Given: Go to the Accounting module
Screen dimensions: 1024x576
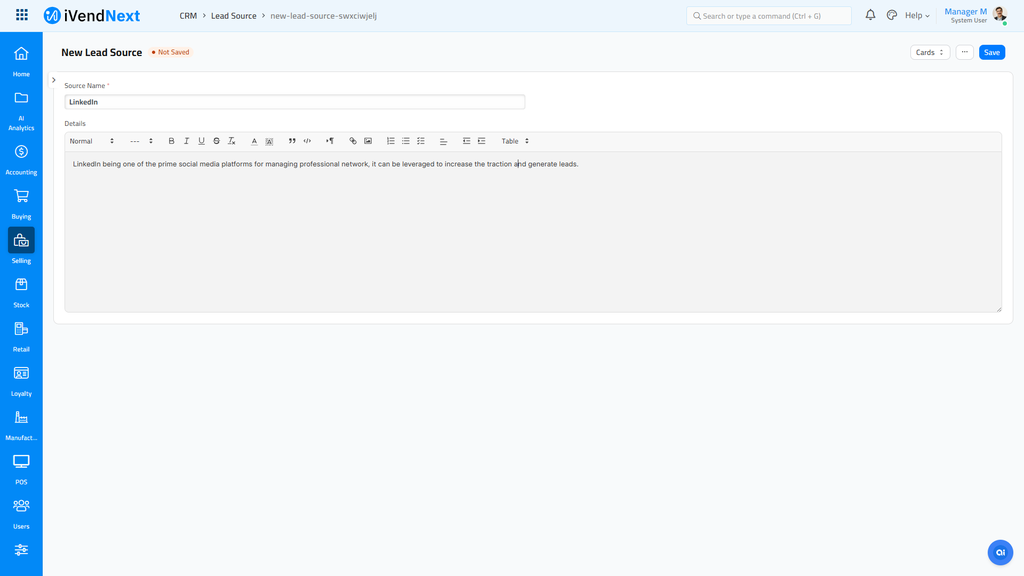Looking at the screenshot, I should pos(21,160).
